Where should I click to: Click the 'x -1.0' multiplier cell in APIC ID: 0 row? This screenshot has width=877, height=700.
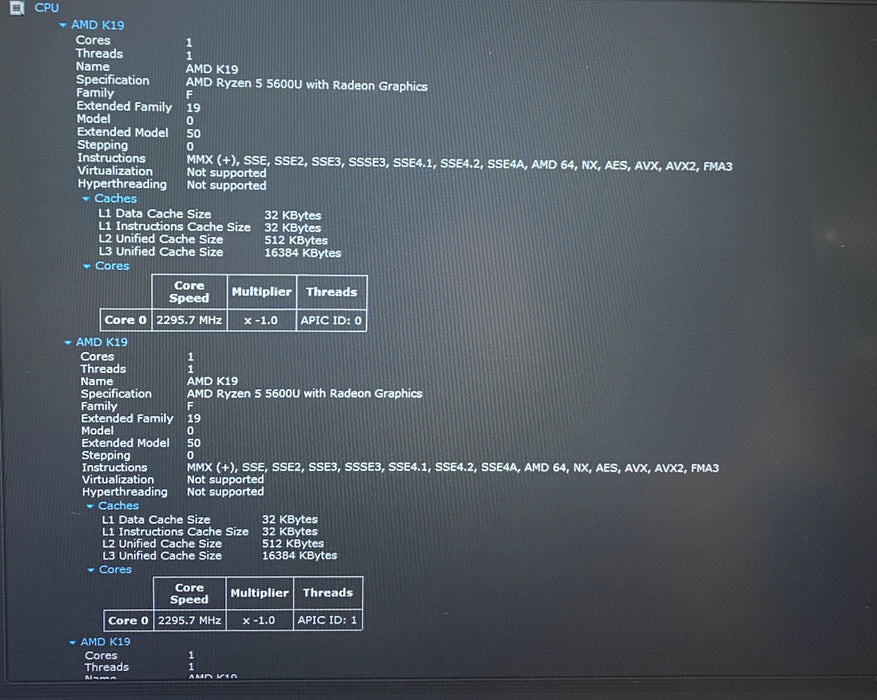261,320
